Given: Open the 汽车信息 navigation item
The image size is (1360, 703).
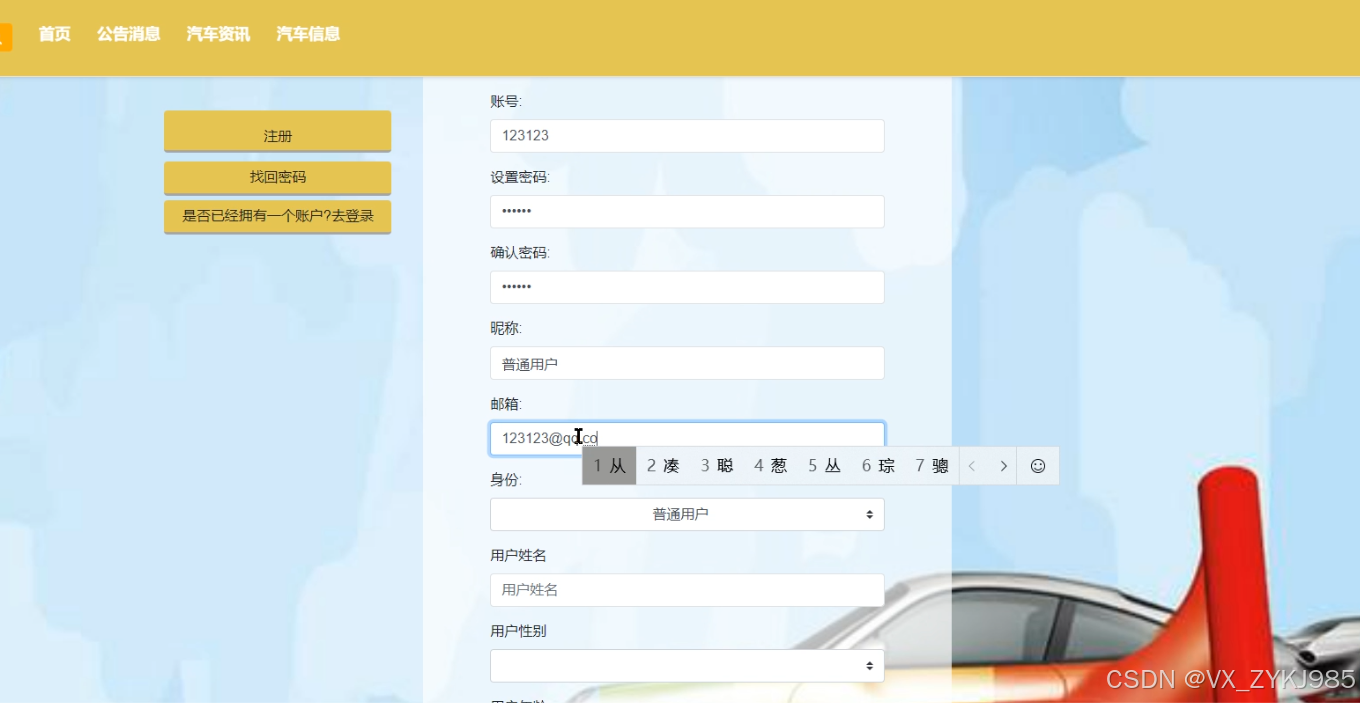Looking at the screenshot, I should (308, 34).
